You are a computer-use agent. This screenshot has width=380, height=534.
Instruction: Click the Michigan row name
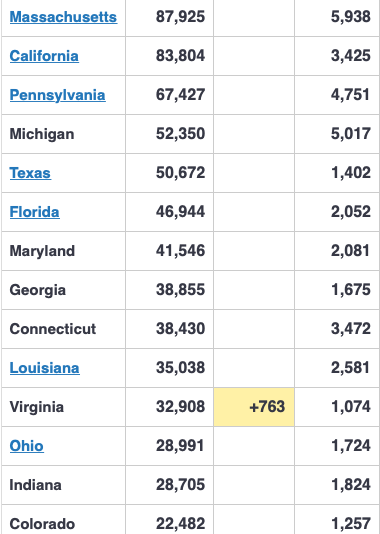point(42,134)
